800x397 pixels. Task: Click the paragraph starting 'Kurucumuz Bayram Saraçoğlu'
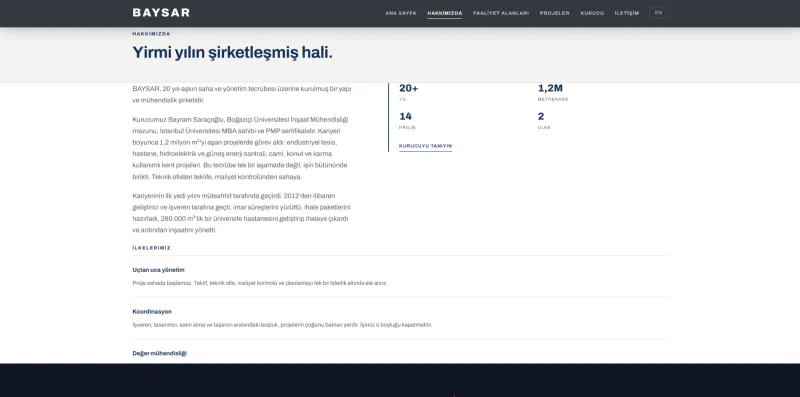pyautogui.click(x=240, y=148)
